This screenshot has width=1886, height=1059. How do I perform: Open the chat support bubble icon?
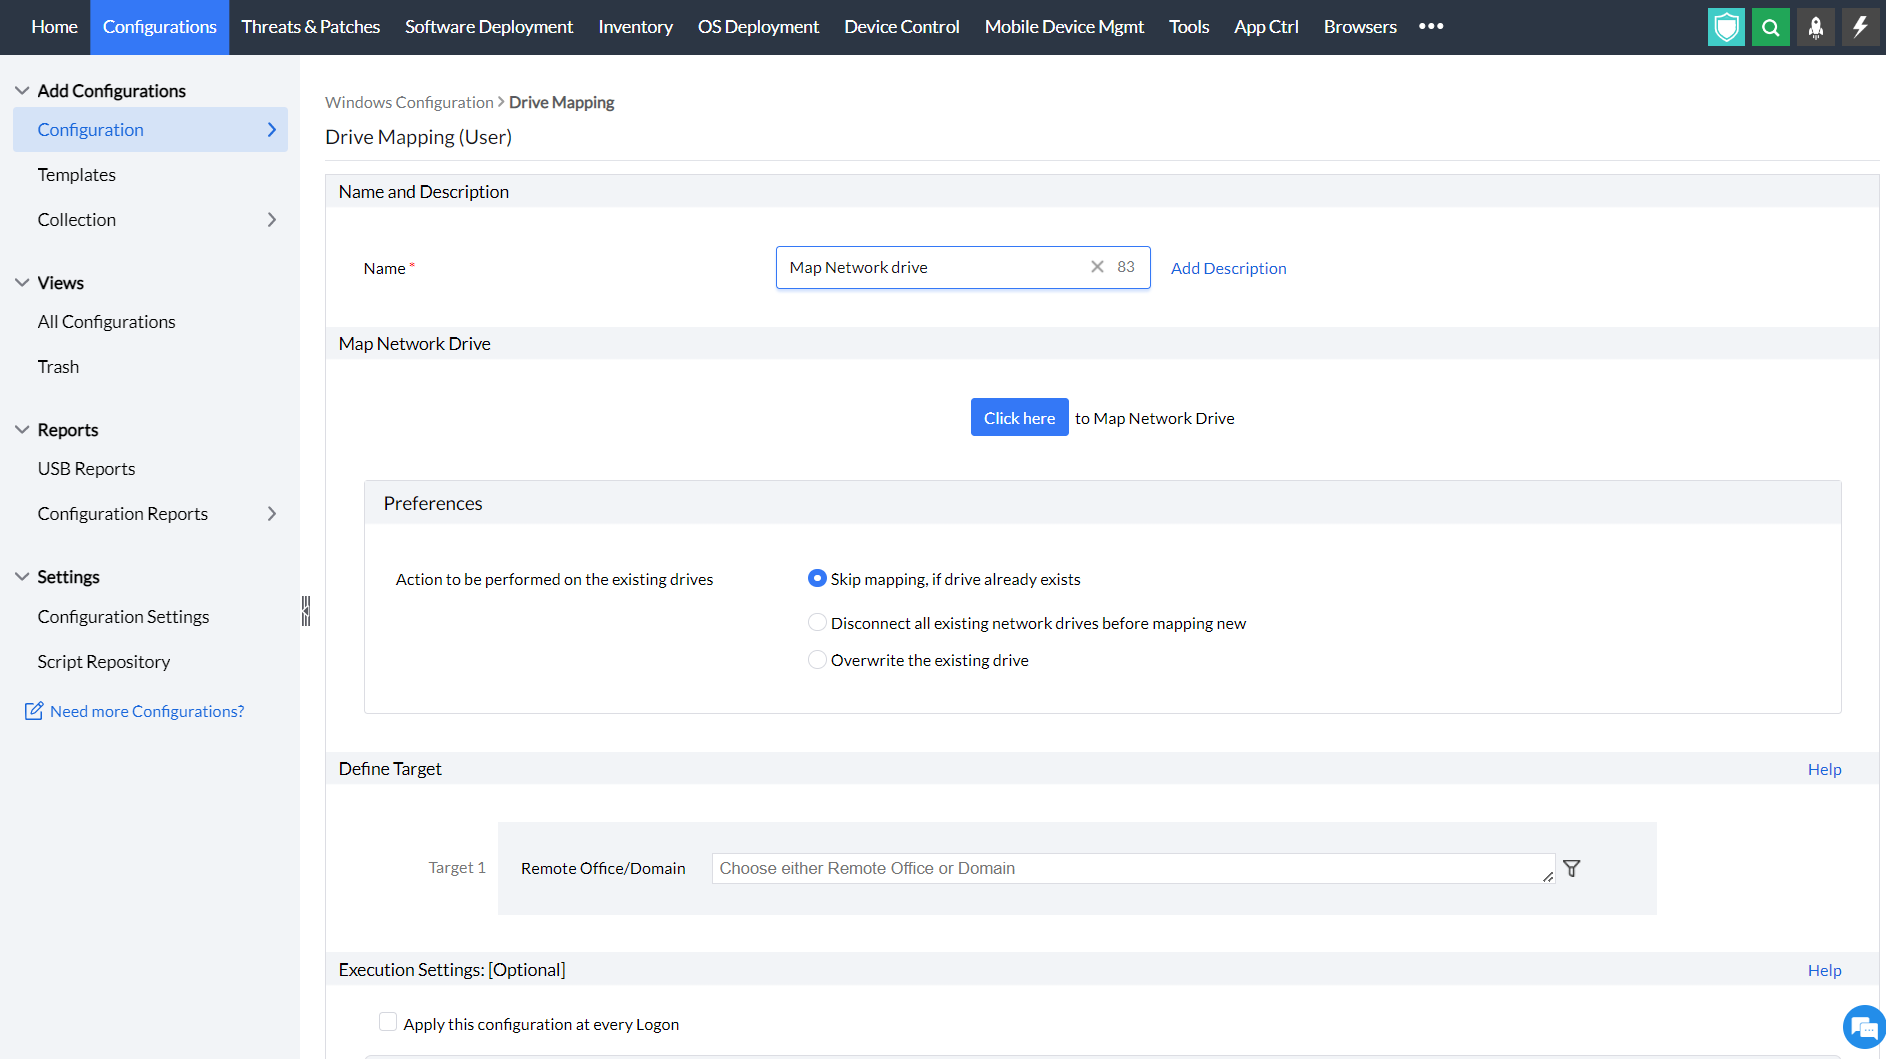coord(1864,1027)
